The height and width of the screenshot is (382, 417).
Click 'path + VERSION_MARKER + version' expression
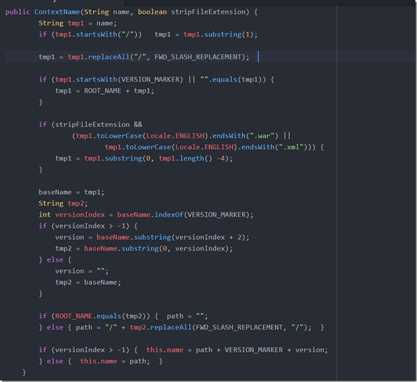coord(259,350)
